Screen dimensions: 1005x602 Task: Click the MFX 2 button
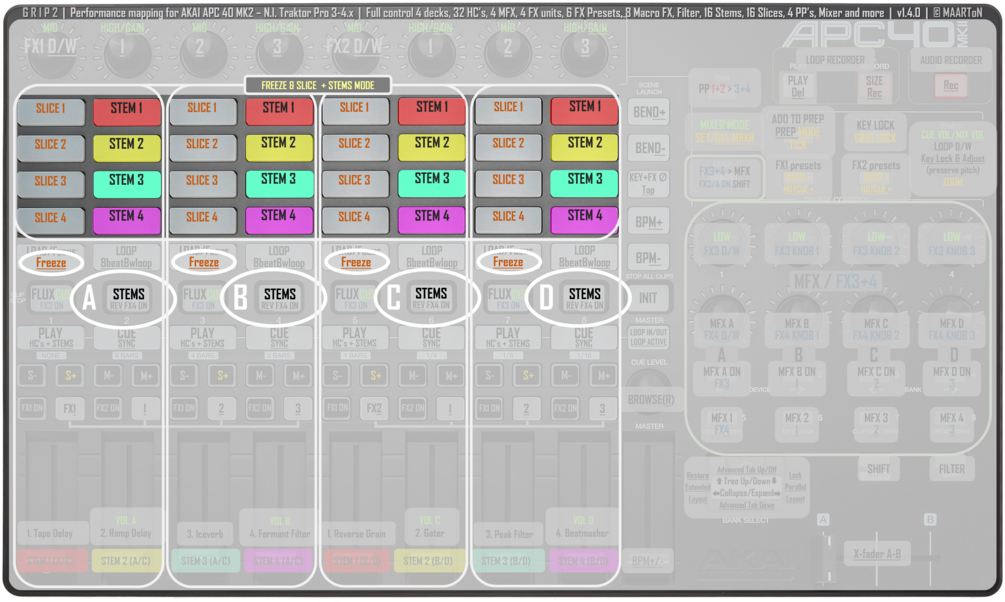coord(797,424)
